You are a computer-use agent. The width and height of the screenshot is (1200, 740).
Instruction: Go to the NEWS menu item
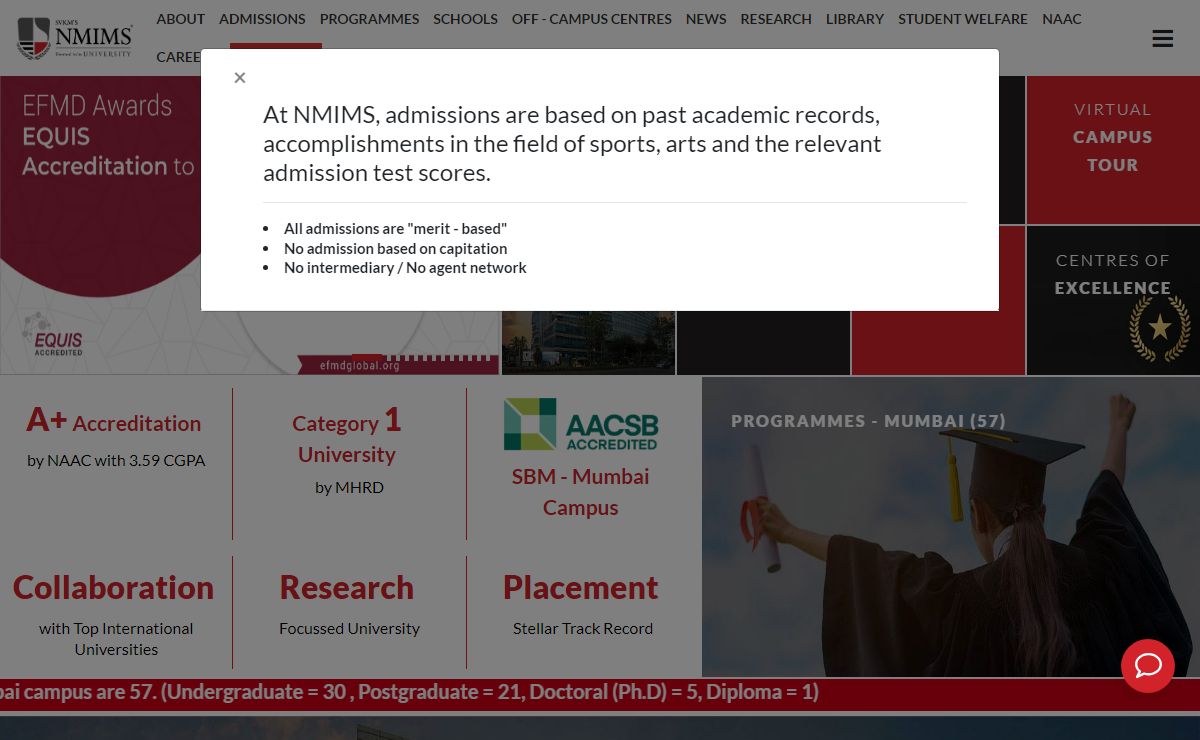(x=706, y=19)
